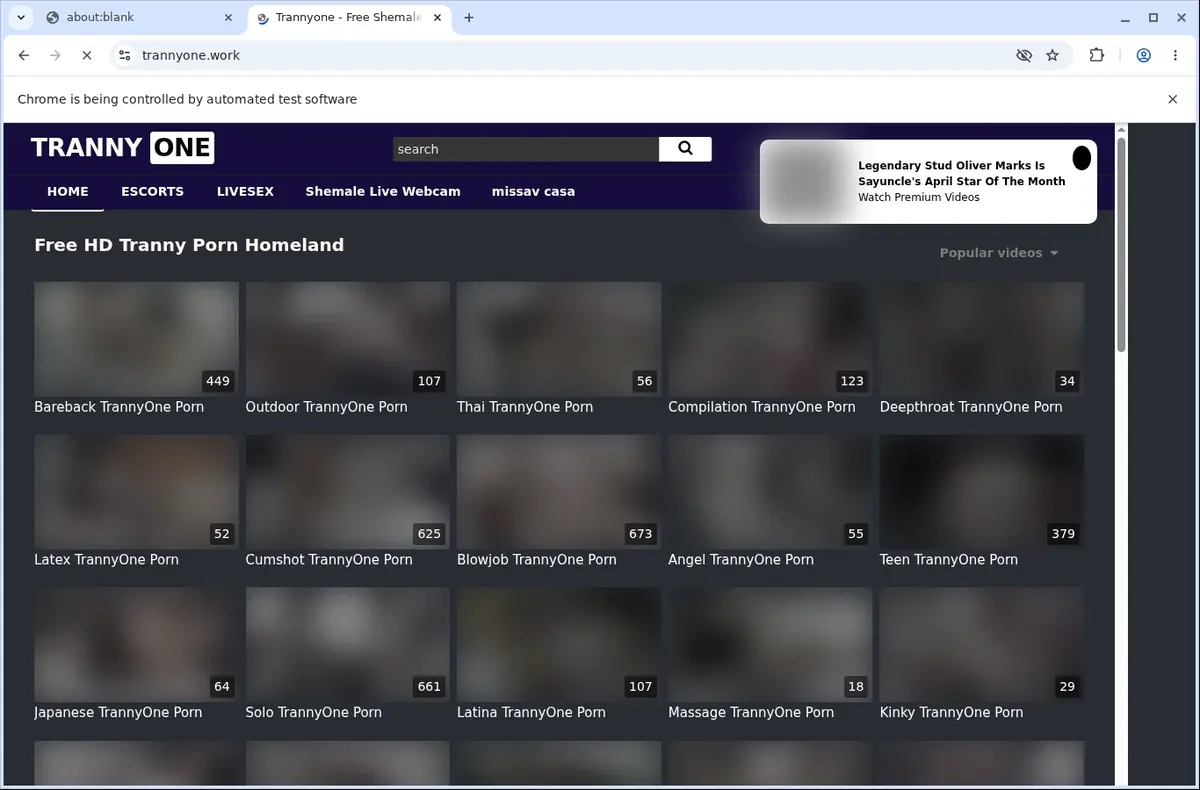This screenshot has width=1200, height=790.
Task: Open the Massage category link
Action: [751, 713]
